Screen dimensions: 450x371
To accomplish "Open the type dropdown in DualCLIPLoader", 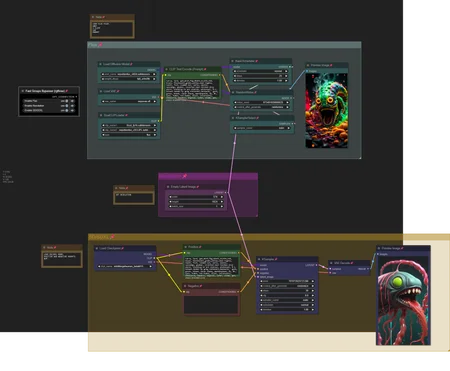I will [x=129, y=135].
